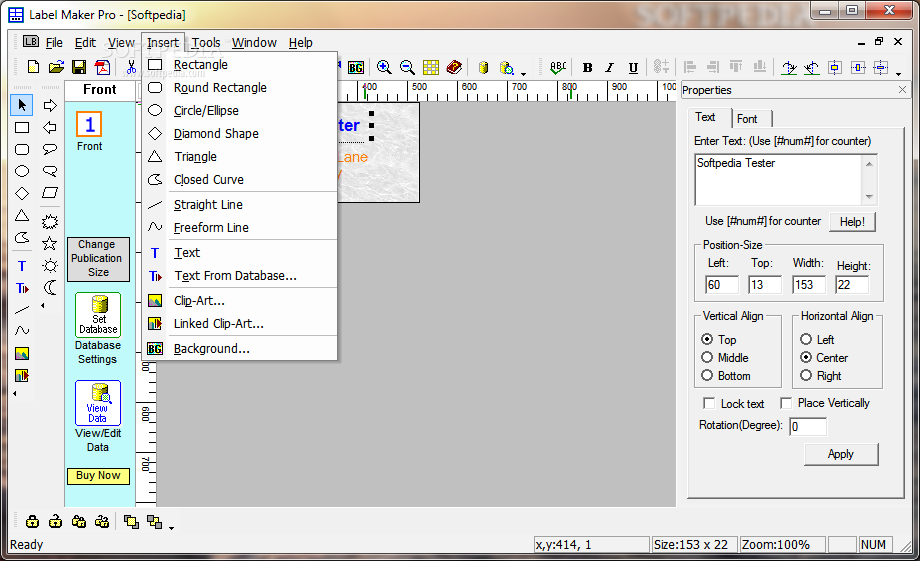Select the Front page 1 thumbnail
Screen dimensions: 920x561
tap(89, 124)
